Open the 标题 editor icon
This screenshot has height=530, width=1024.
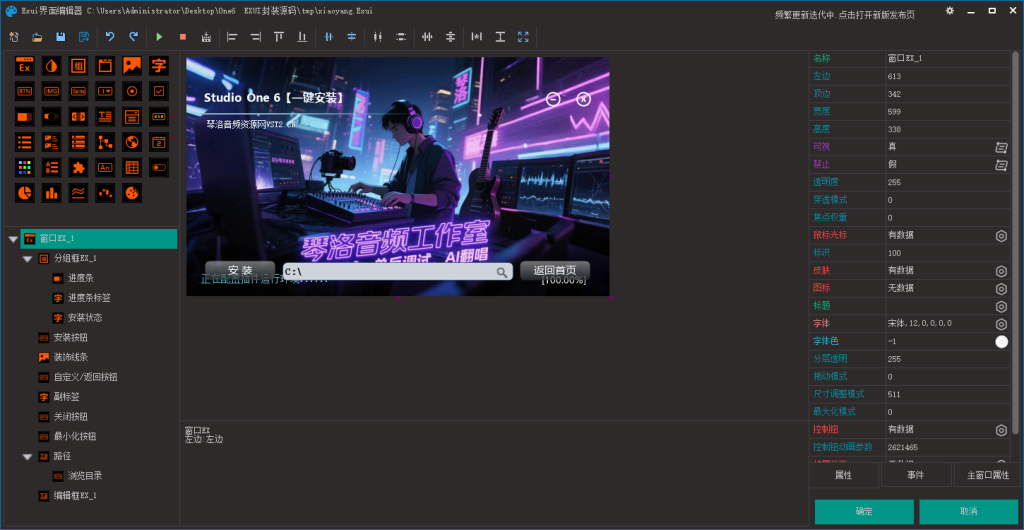1001,306
